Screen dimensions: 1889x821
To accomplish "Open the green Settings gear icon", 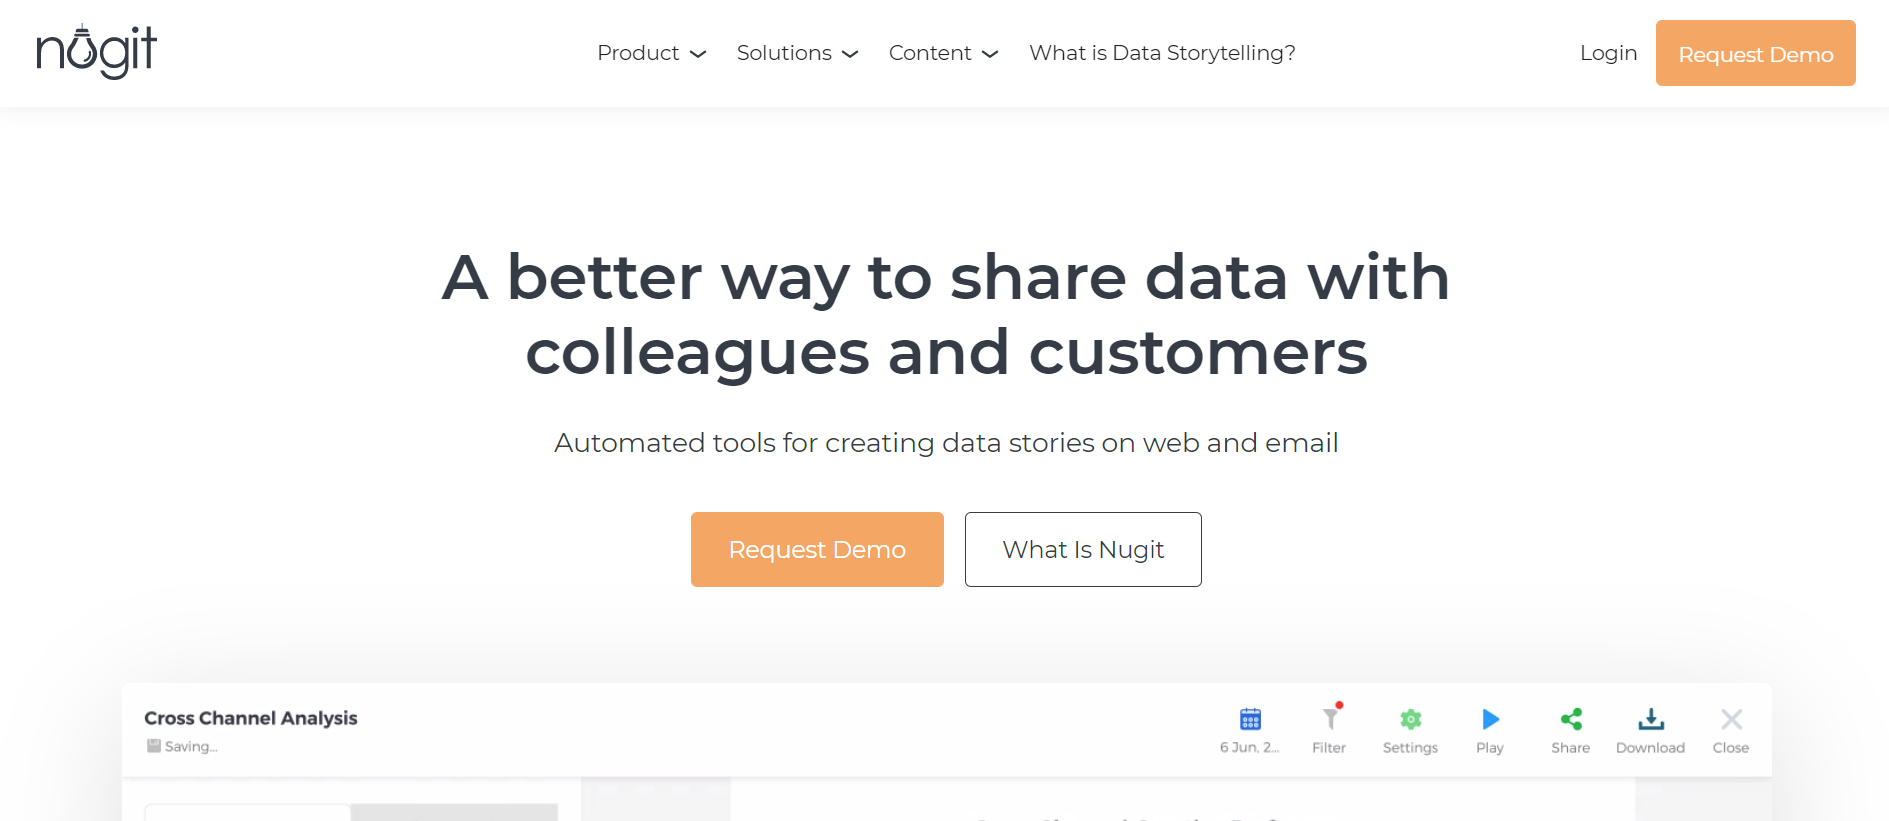I will coord(1410,719).
